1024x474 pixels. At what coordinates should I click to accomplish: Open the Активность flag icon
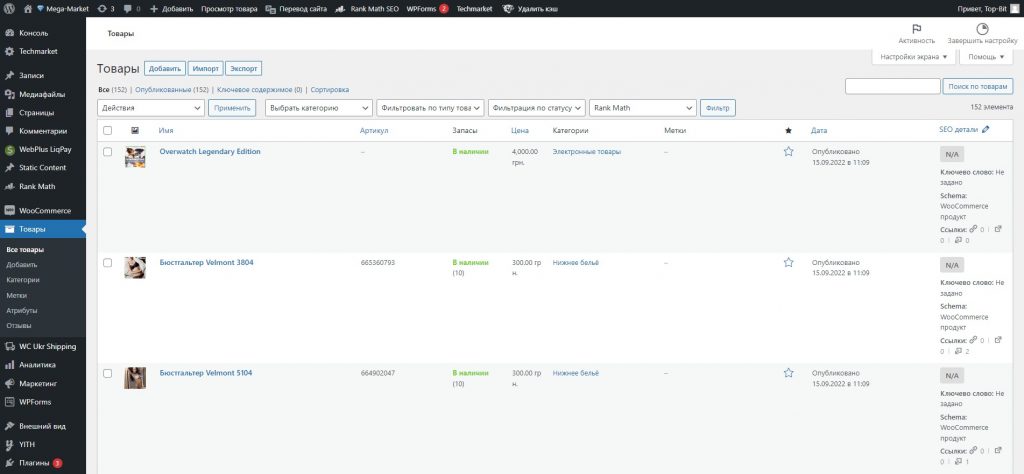916,29
